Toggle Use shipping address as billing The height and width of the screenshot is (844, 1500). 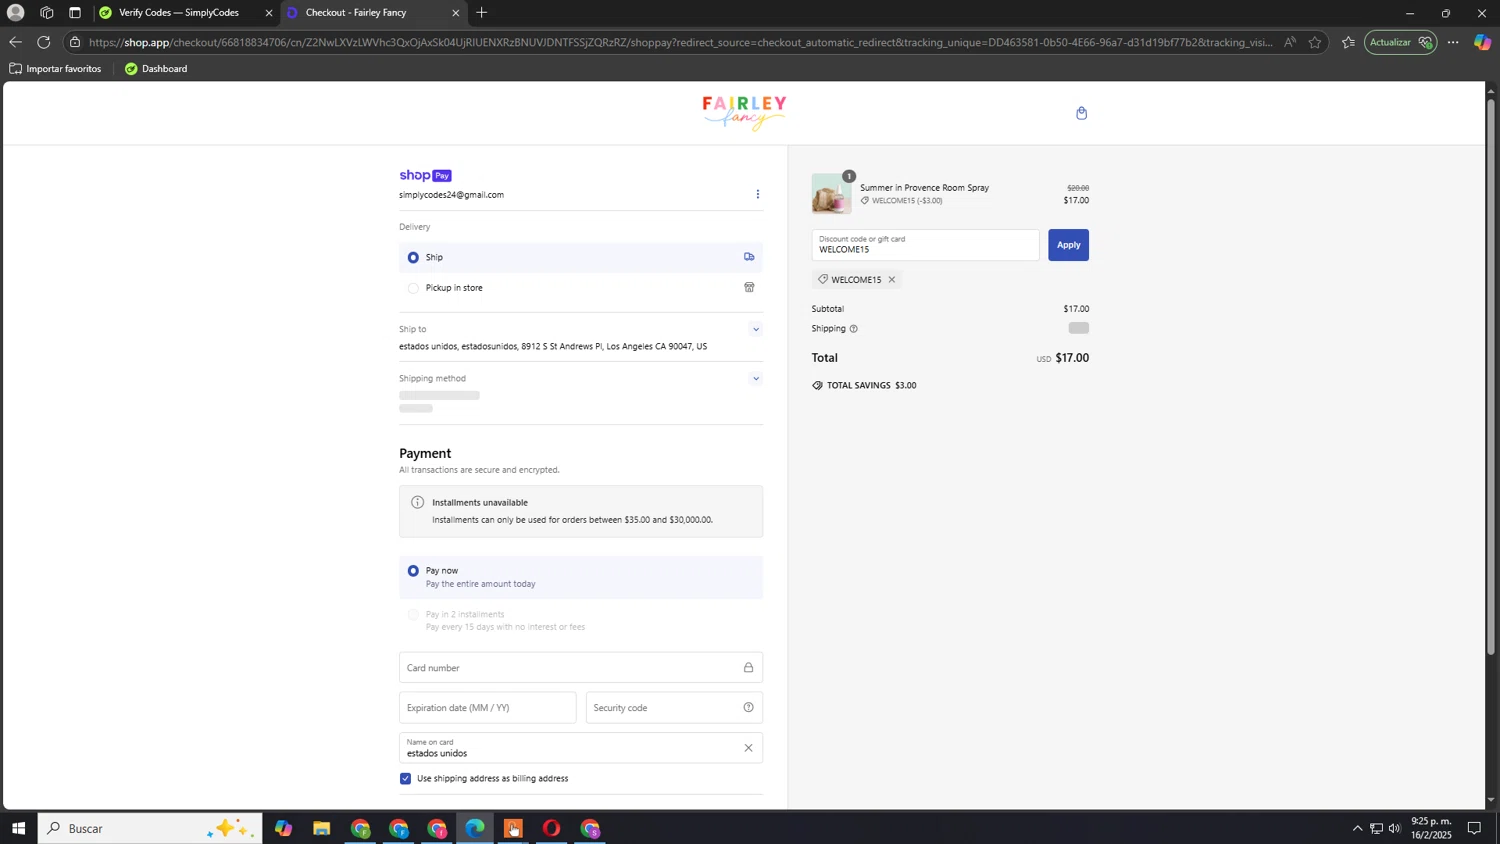[x=405, y=779]
